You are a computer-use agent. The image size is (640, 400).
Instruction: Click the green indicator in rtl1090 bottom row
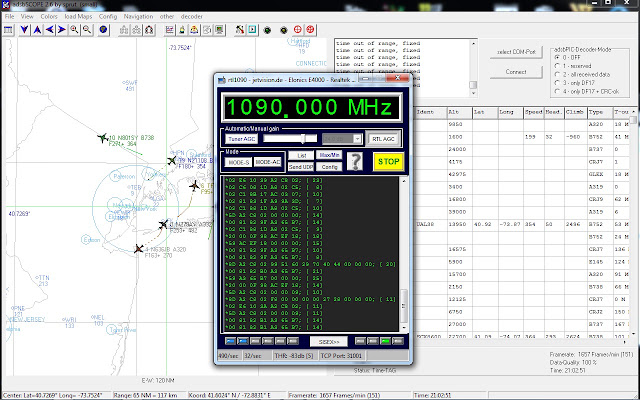(x=385, y=341)
